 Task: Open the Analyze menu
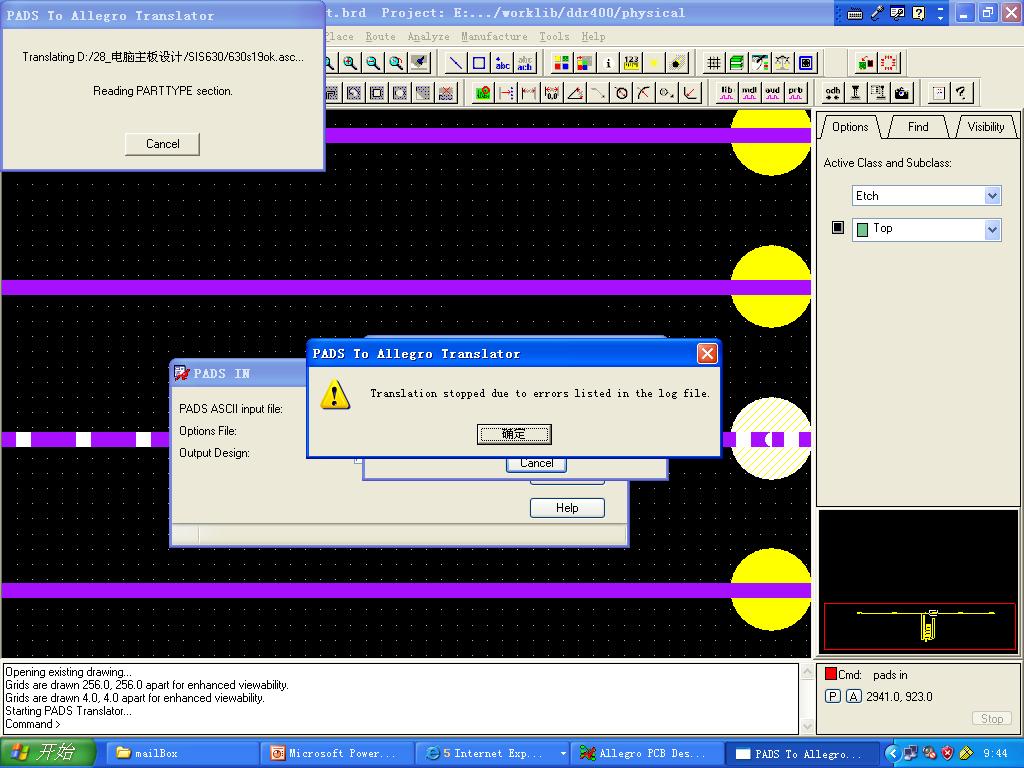pos(428,37)
